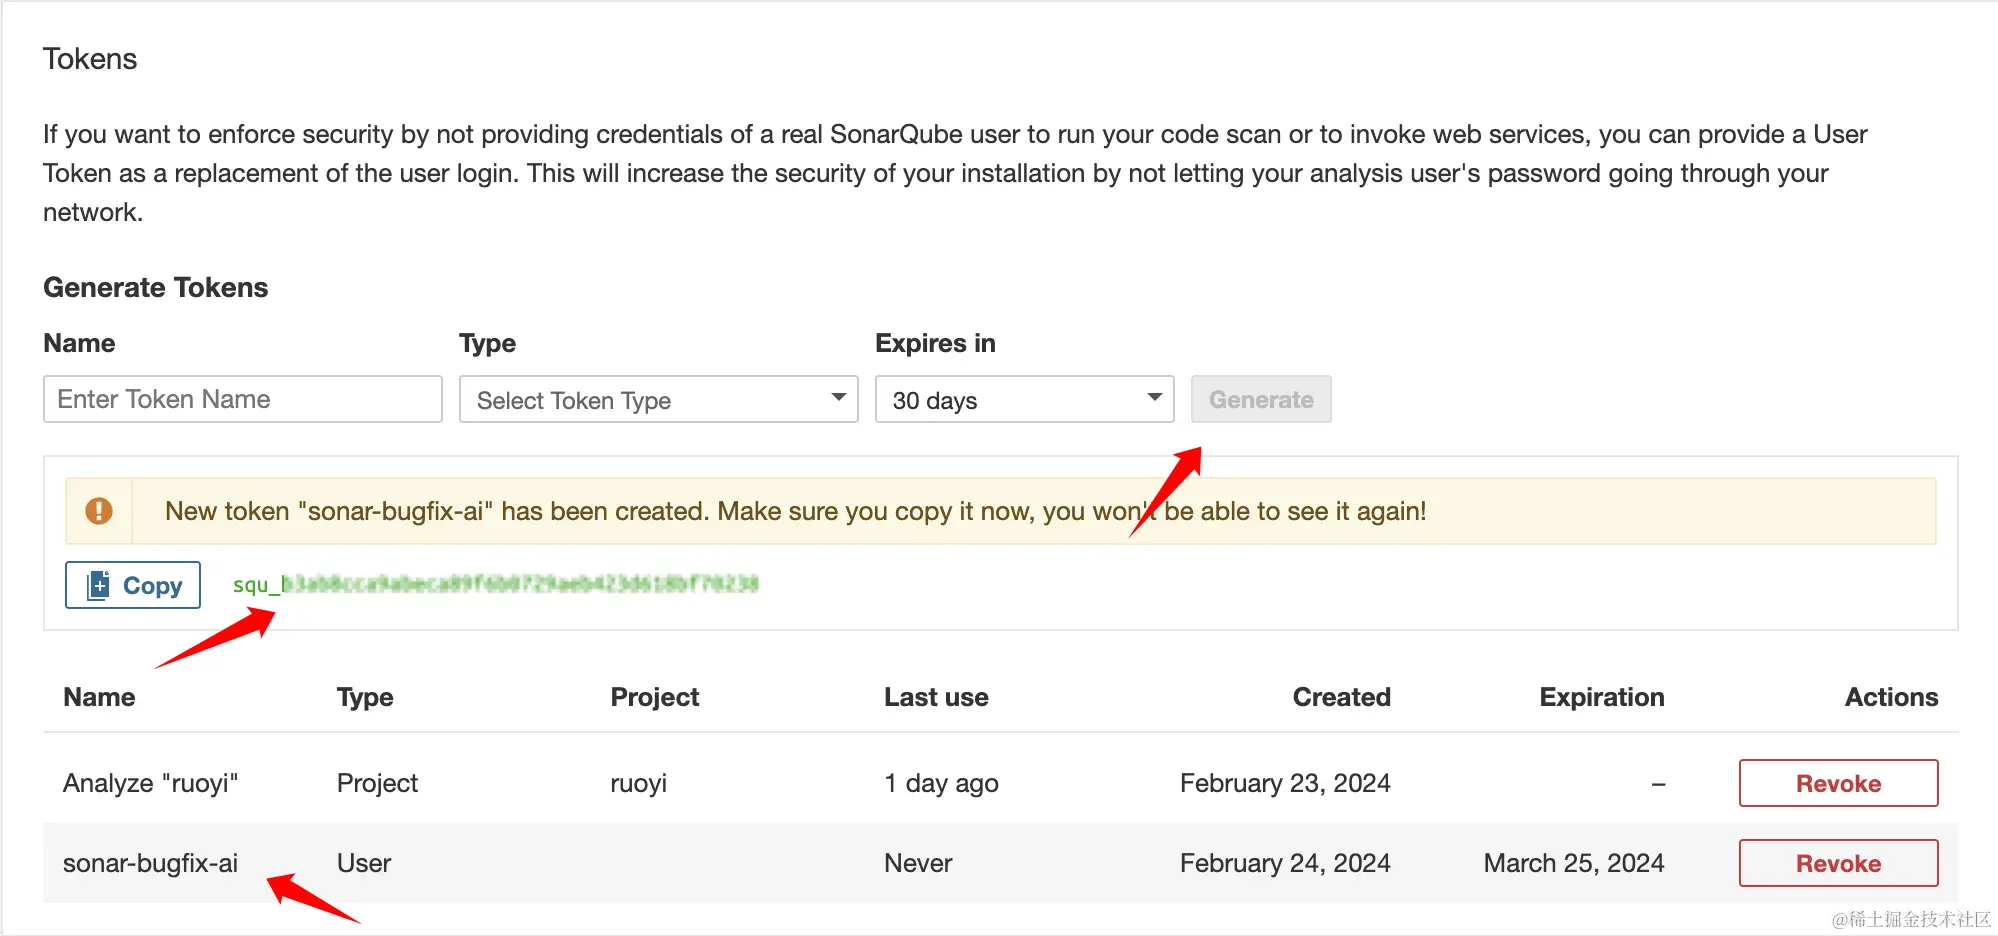This screenshot has height=936, width=1998.
Task: Click the March 25, 2024 expiration date
Action: click(1573, 863)
